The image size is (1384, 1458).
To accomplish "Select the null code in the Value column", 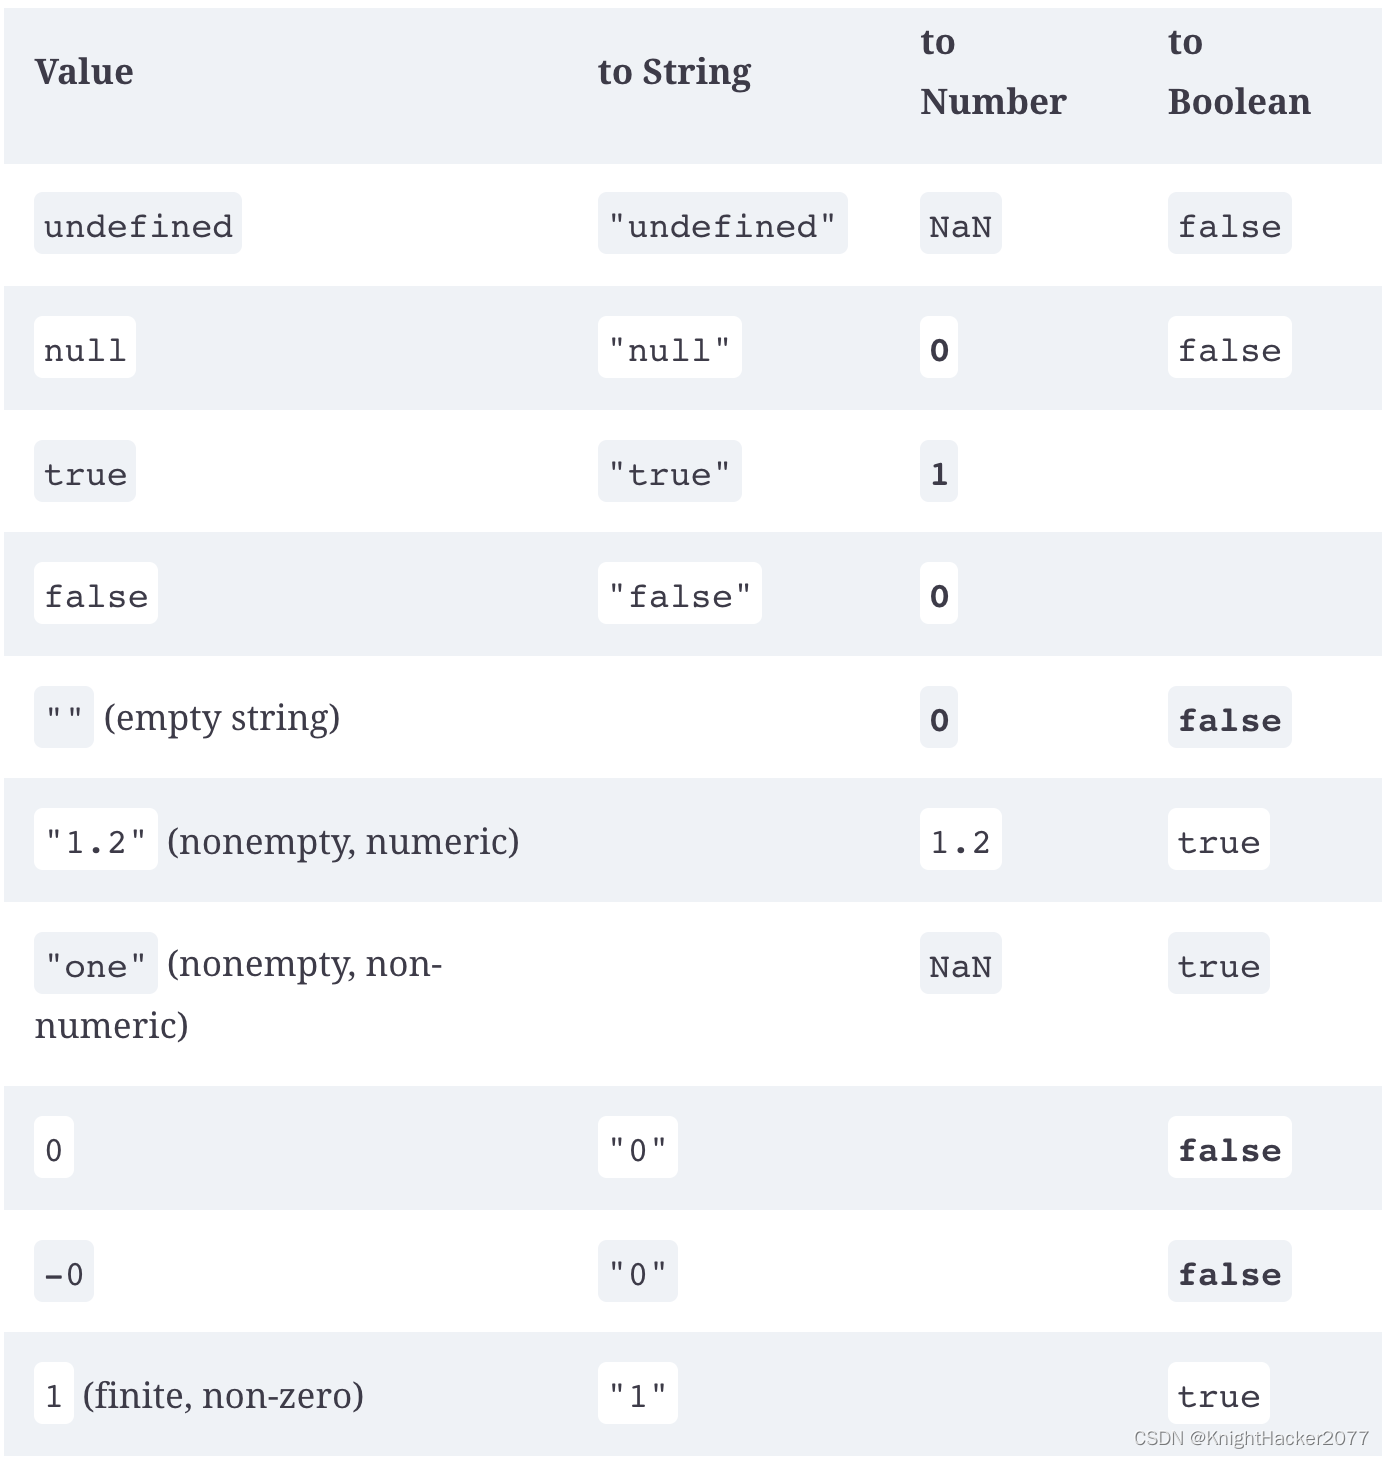I will (85, 348).
